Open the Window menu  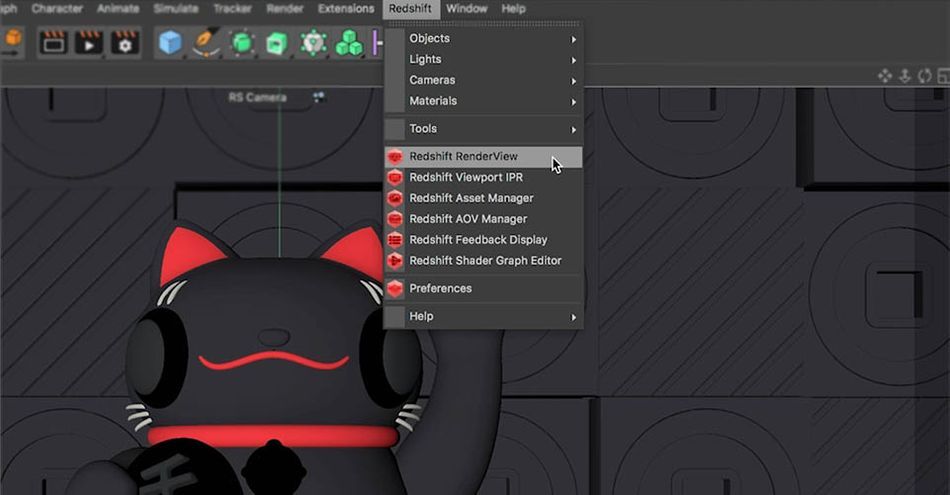(x=467, y=9)
